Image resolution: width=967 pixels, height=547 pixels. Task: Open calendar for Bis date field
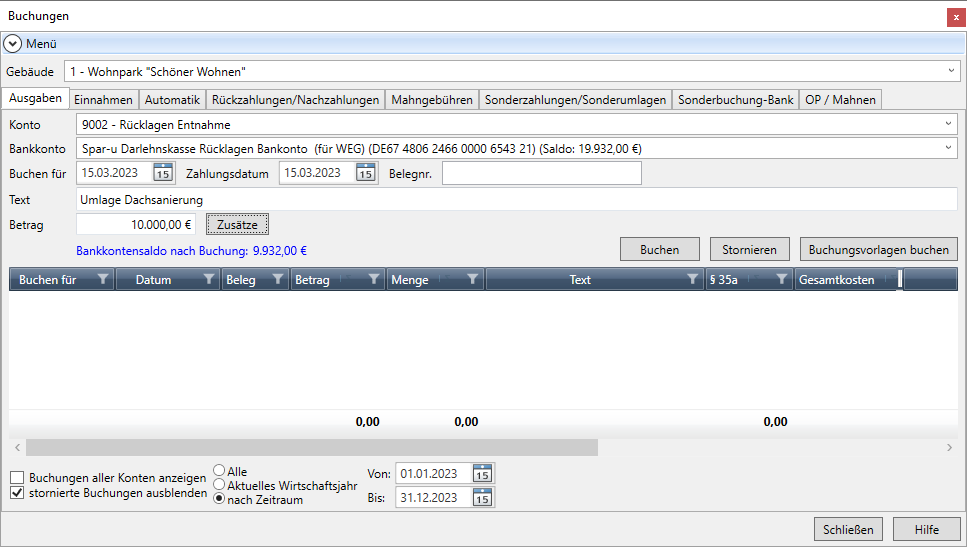(483, 497)
